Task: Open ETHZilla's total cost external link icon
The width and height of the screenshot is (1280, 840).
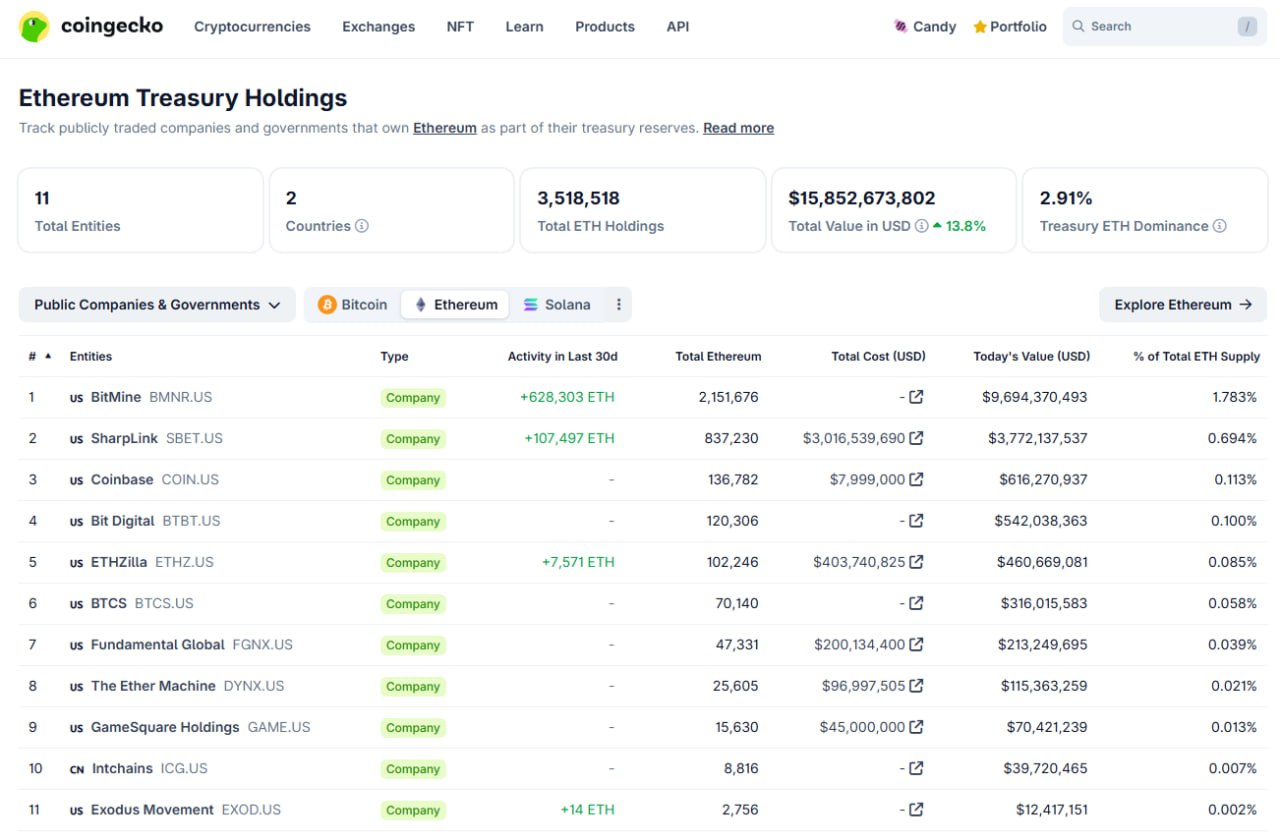Action: [916, 562]
